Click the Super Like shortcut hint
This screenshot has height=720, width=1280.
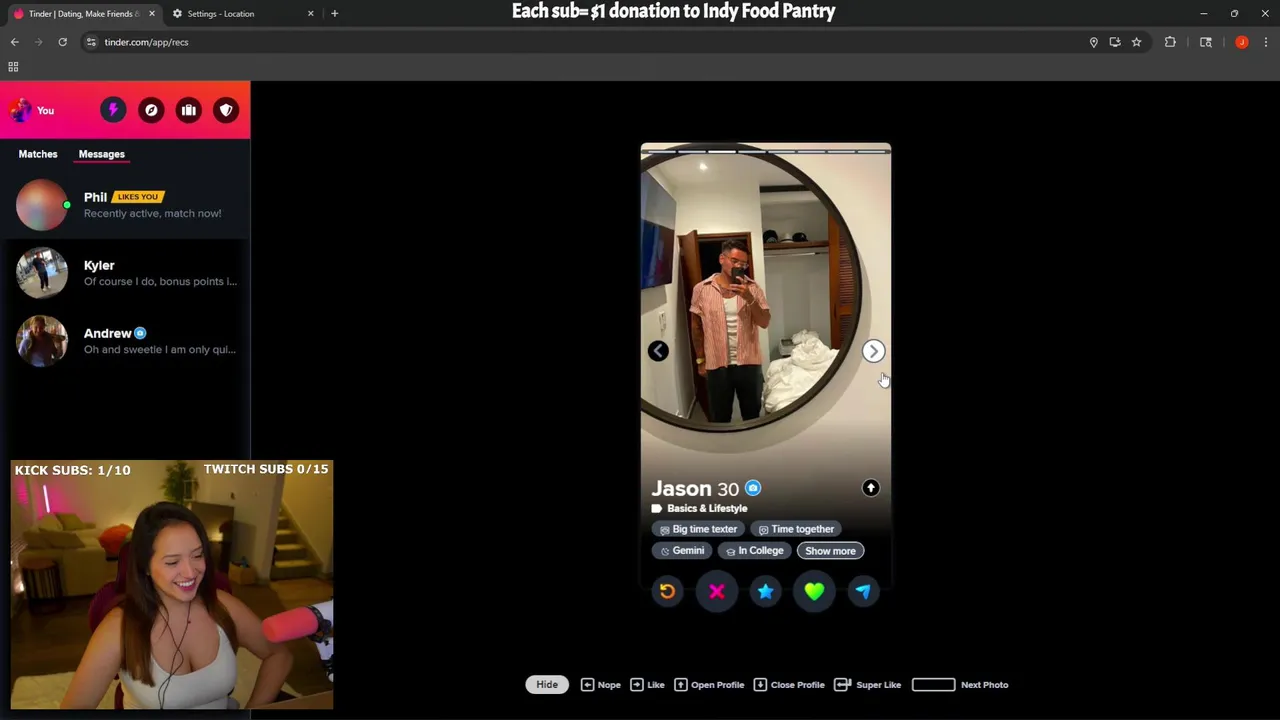pos(867,685)
